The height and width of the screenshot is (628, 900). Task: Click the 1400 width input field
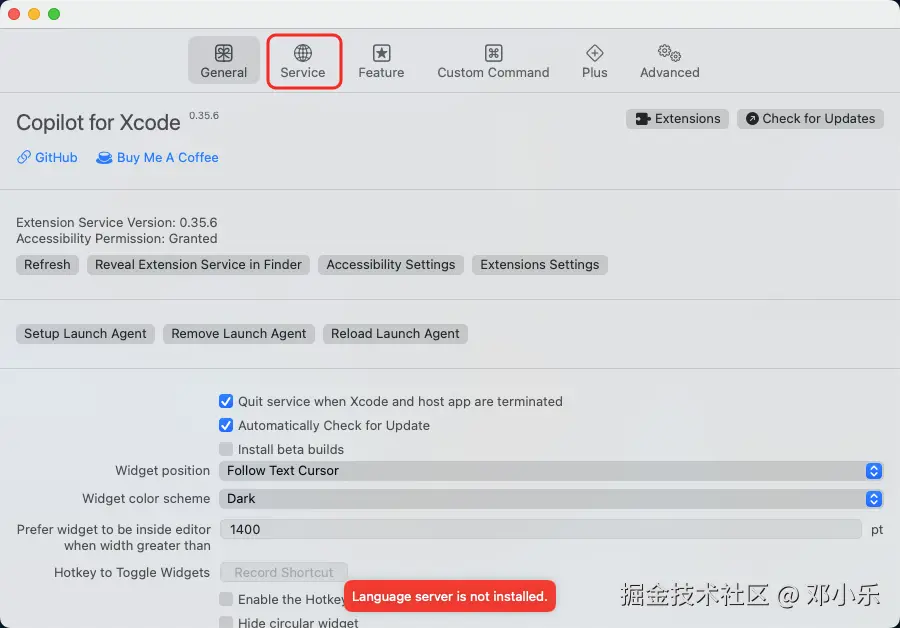(x=540, y=529)
